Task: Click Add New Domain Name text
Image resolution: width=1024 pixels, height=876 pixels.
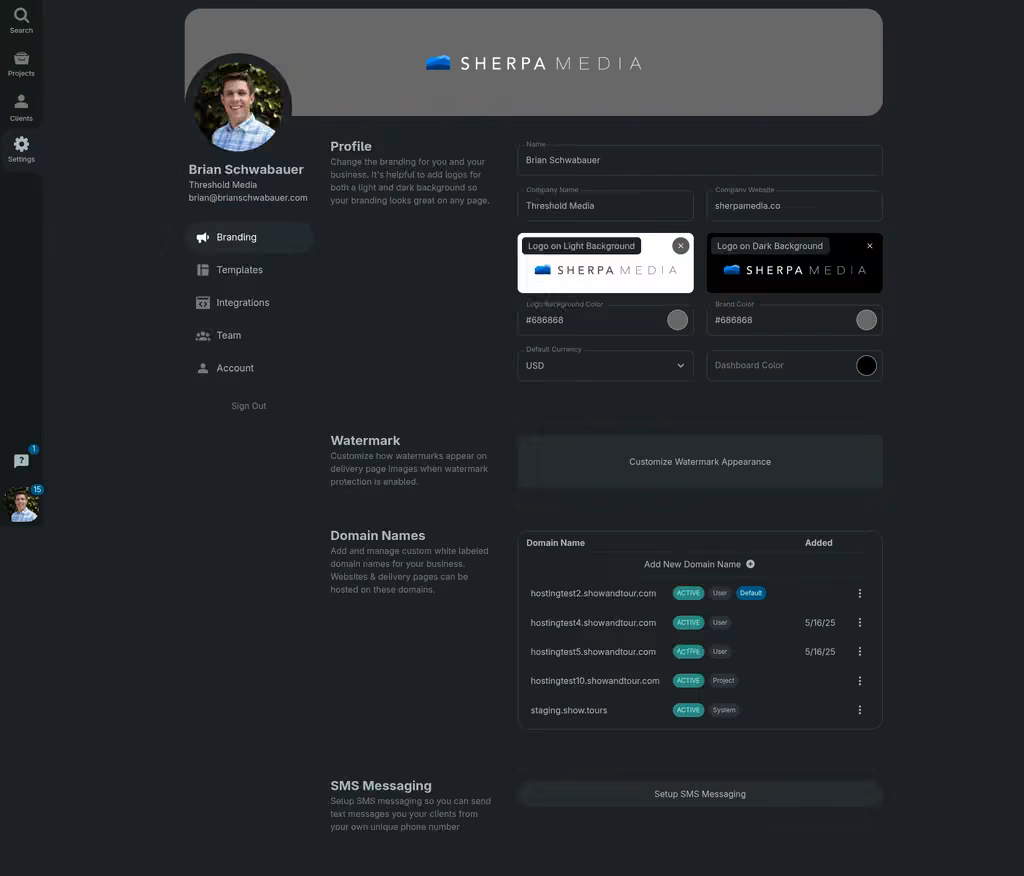Action: coord(692,564)
